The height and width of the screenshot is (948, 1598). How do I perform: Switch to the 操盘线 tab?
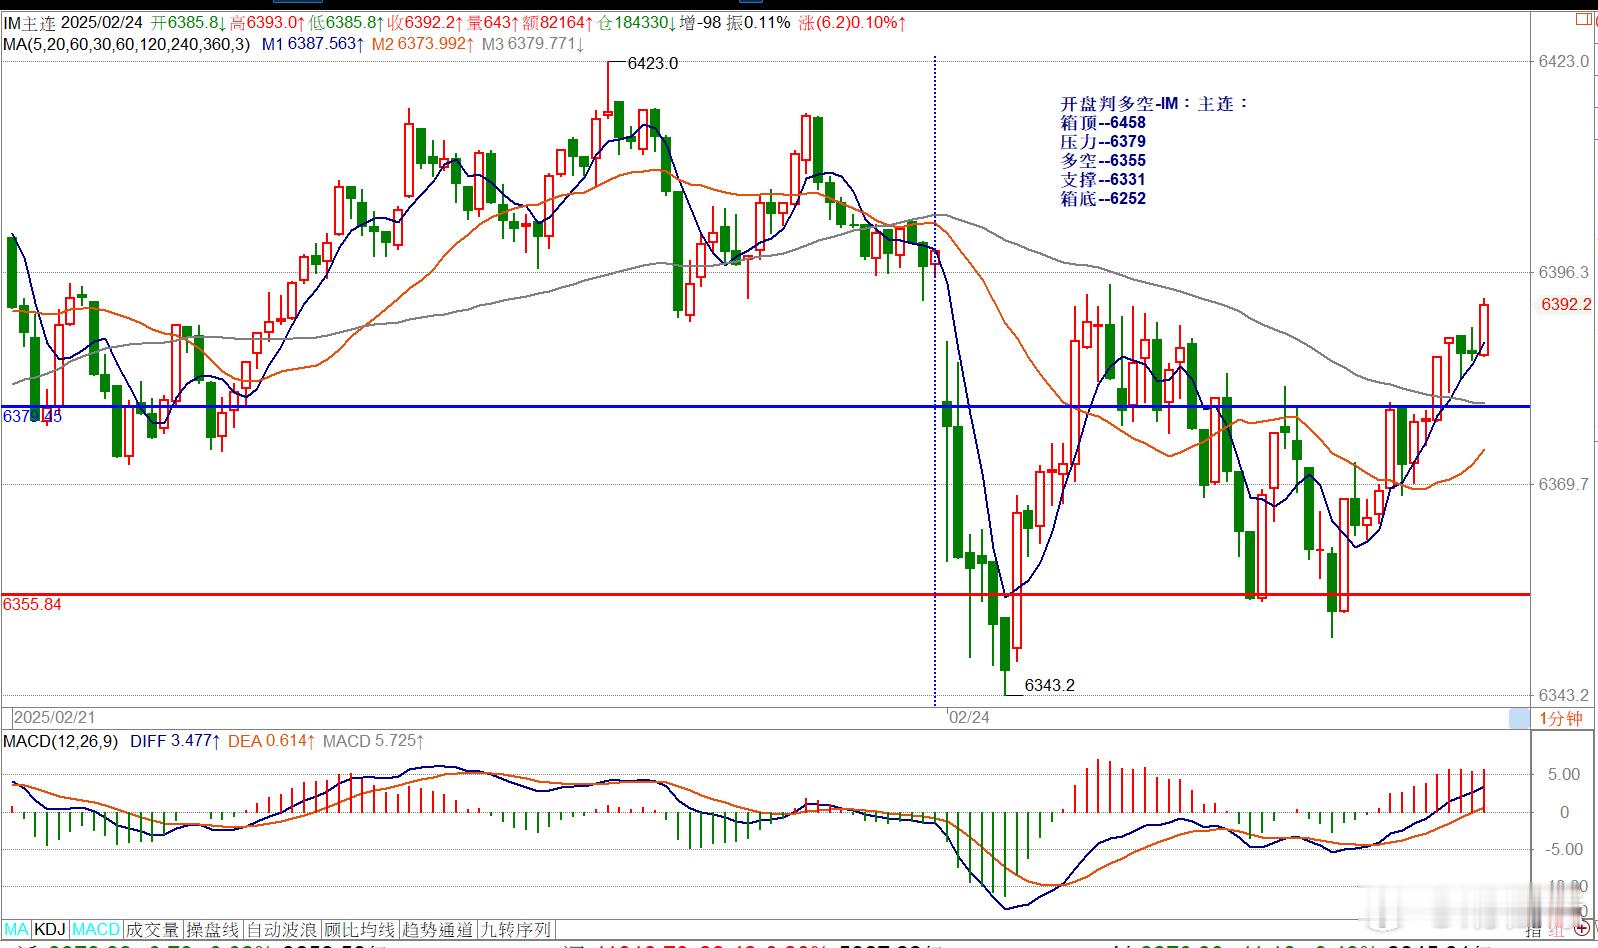tap(212, 930)
